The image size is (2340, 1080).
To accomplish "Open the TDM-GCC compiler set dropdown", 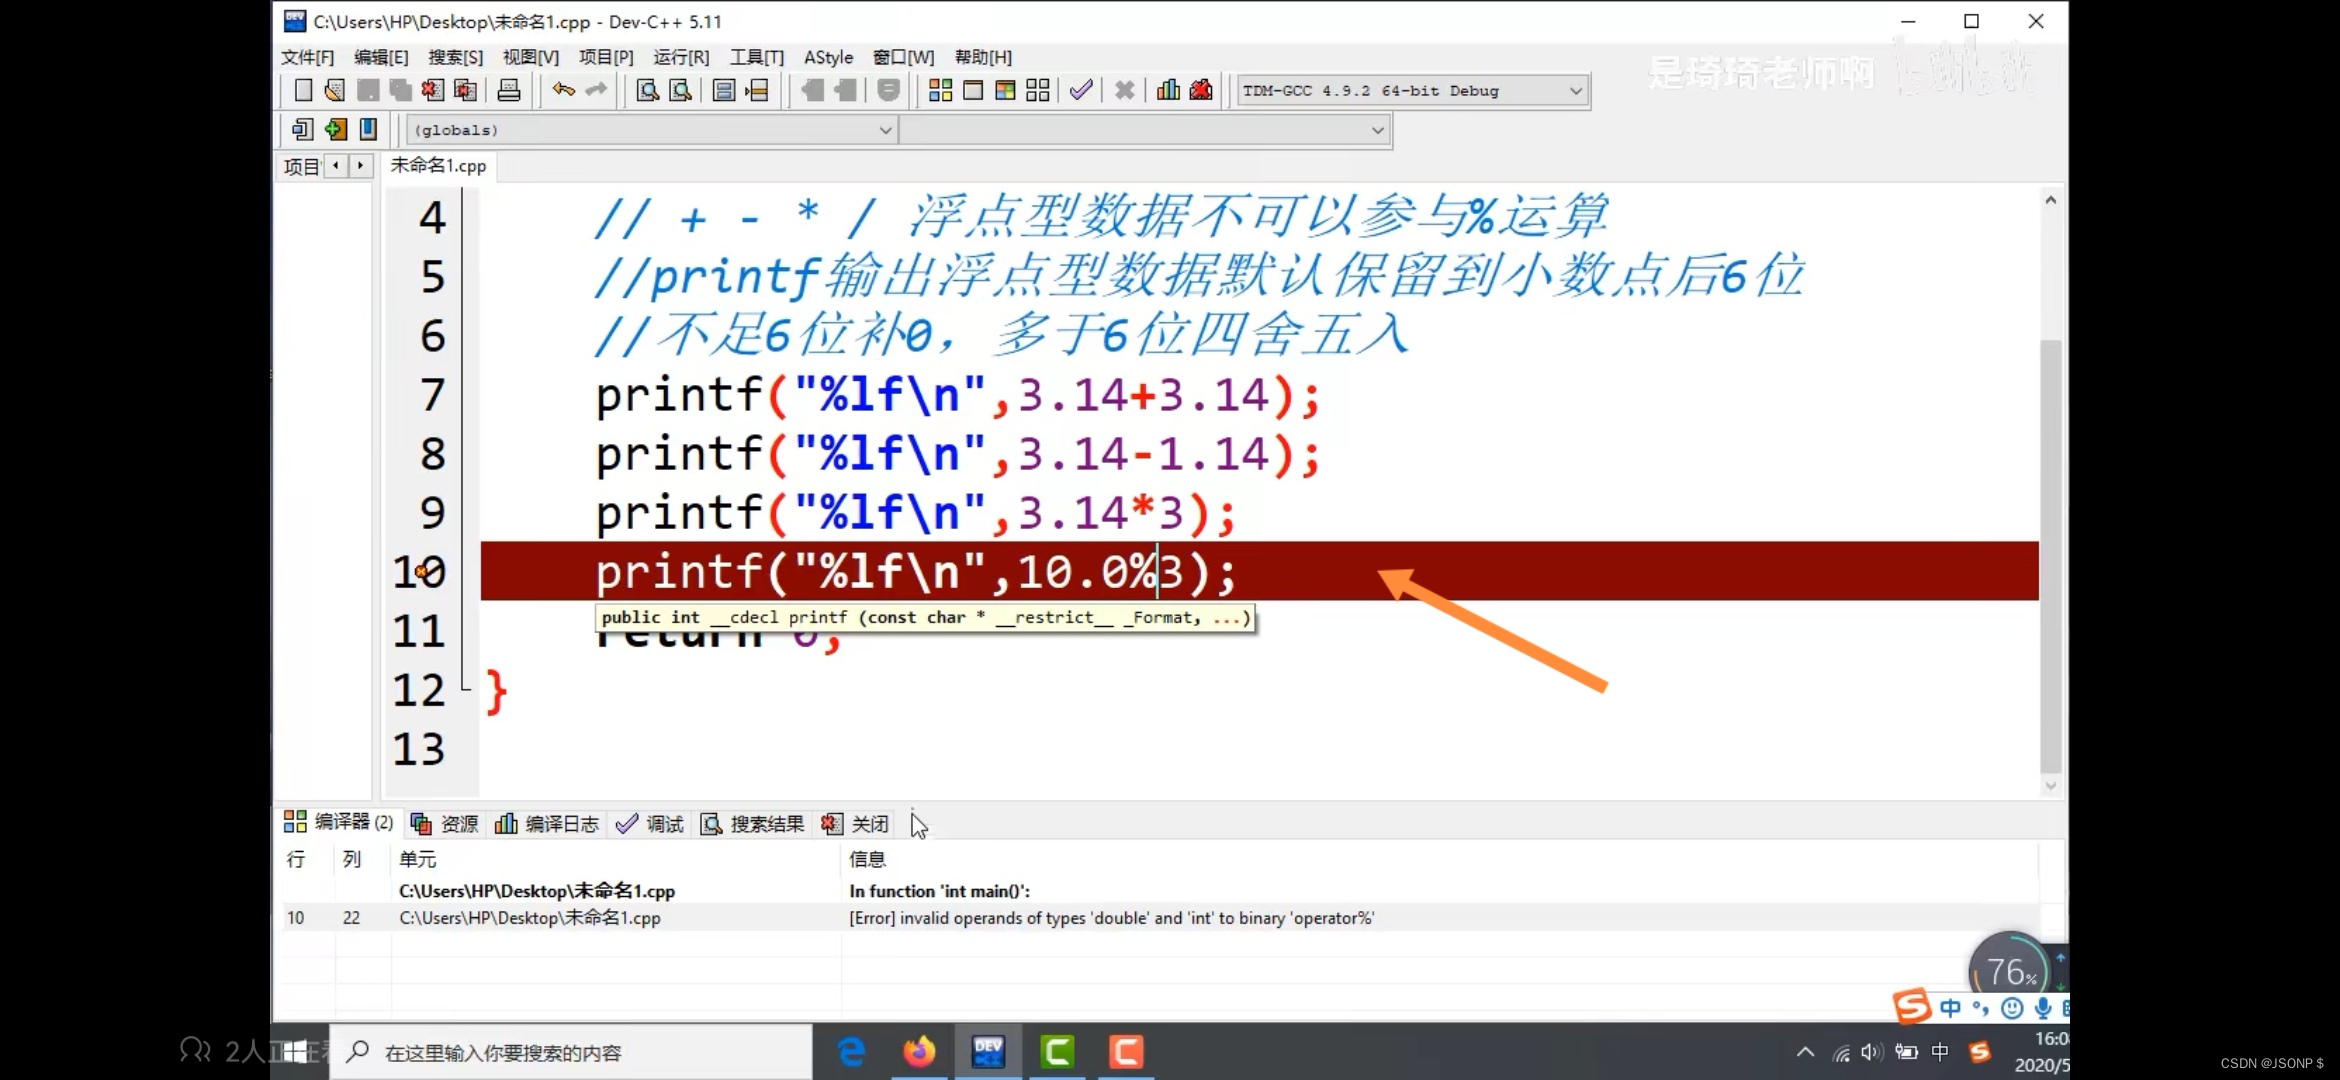I will coord(1575,91).
